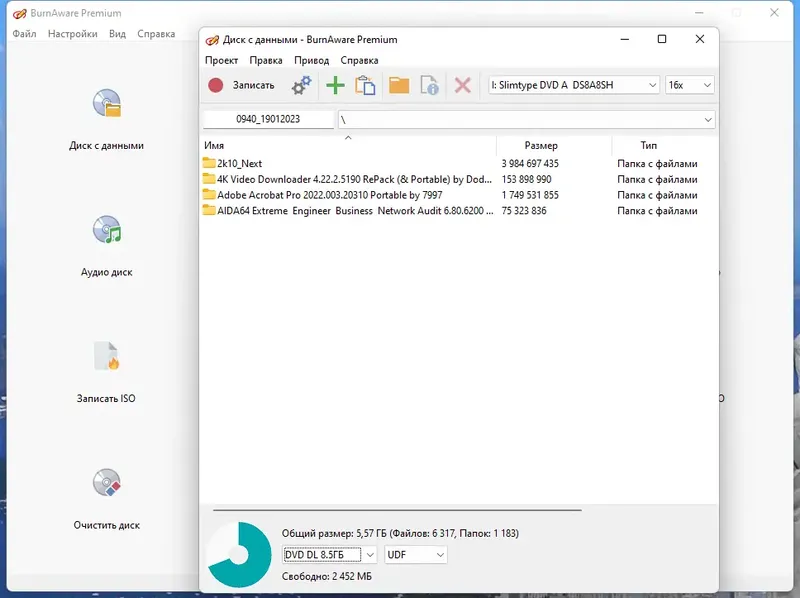Click folder icon of 2k10_Next
The height and width of the screenshot is (598, 800).
tap(209, 163)
